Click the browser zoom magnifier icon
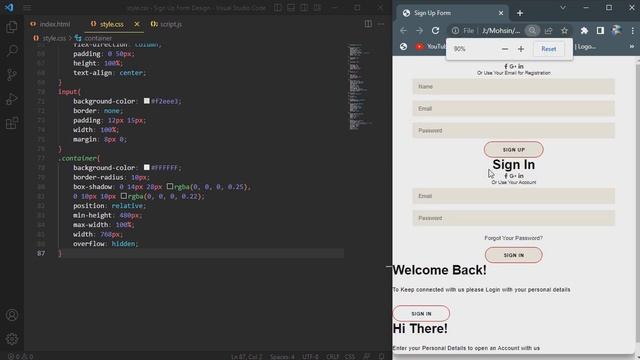 532,31
